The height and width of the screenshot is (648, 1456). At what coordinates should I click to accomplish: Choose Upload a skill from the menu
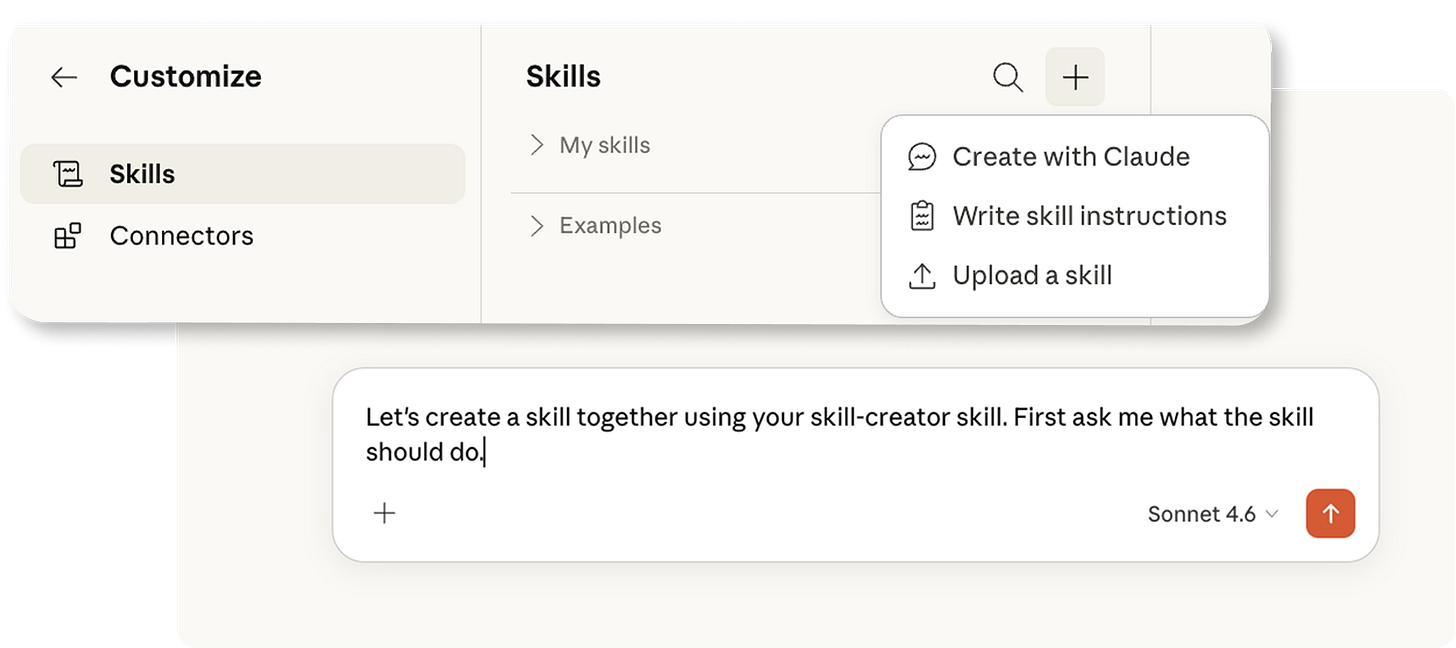point(1075,275)
